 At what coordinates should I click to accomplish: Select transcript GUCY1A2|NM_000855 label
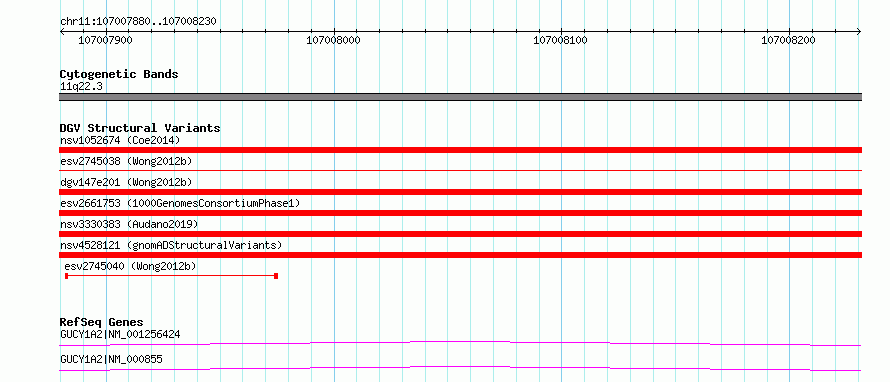click(x=111, y=359)
